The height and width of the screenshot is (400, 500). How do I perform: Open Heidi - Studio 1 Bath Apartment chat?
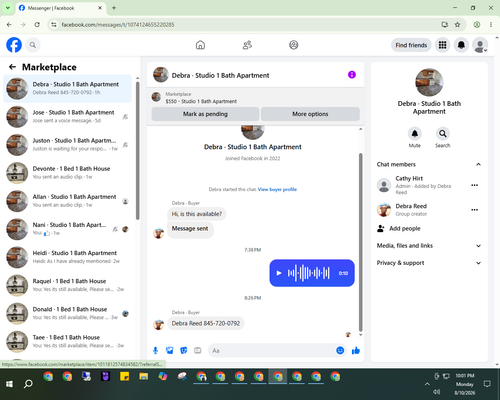67,257
